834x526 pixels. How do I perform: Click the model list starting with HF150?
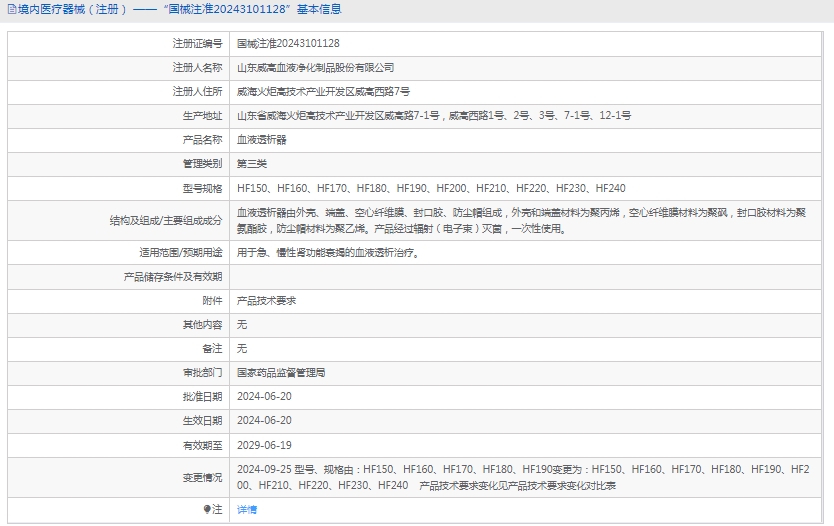pyautogui.click(x=430, y=188)
